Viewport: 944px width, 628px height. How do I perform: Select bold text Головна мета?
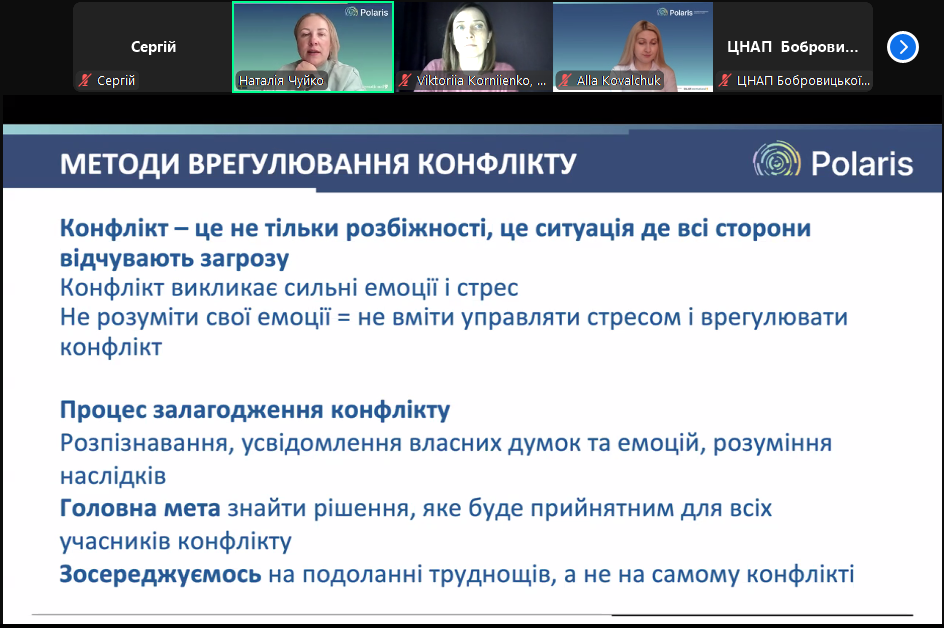140,508
